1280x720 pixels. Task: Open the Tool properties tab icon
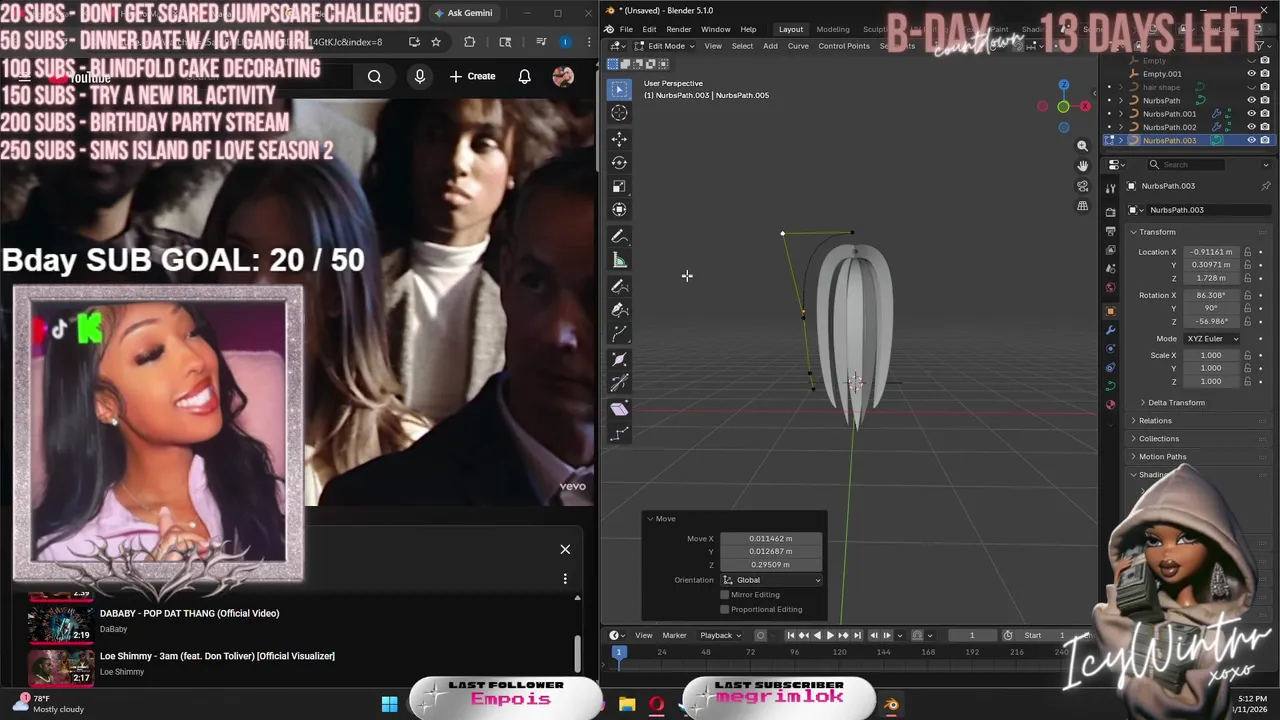coord(1110,188)
